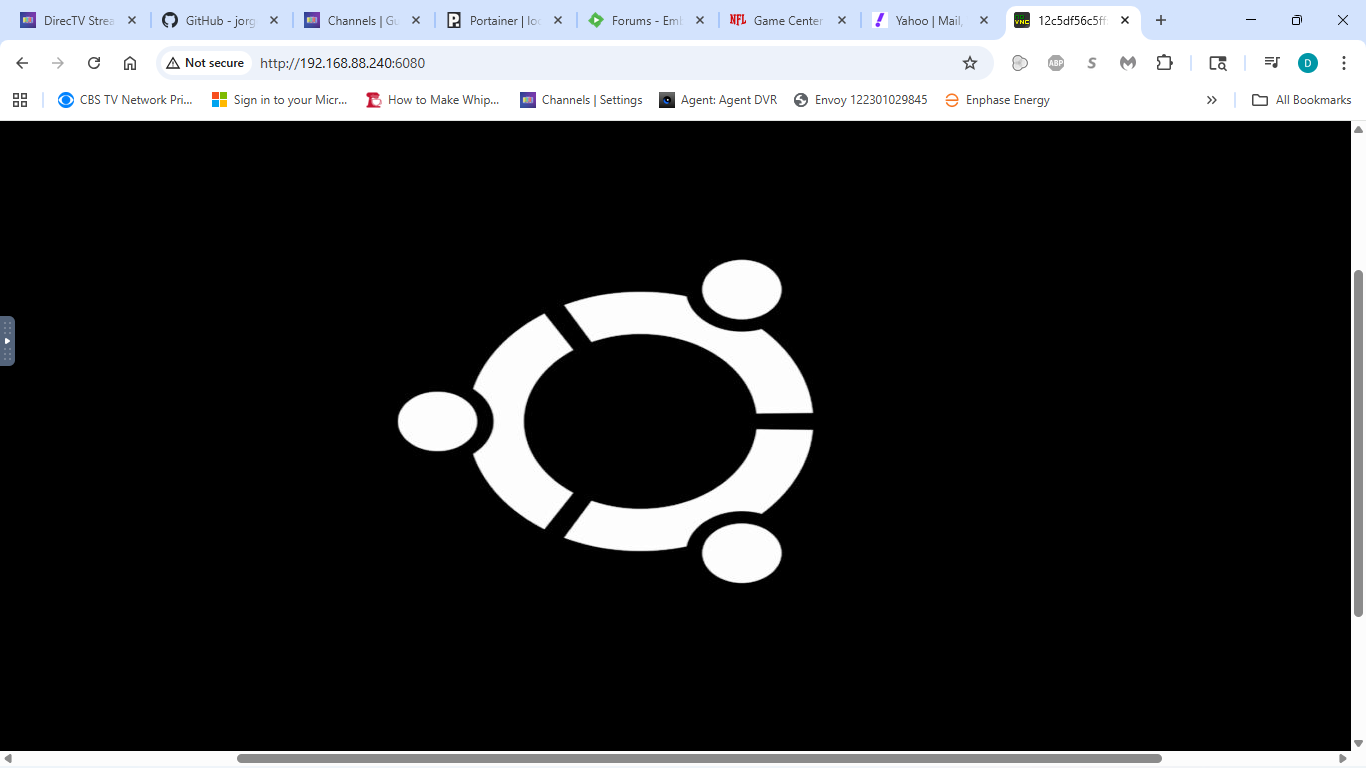
Task: Open the Enphase Energy bookmark
Action: pos(997,100)
